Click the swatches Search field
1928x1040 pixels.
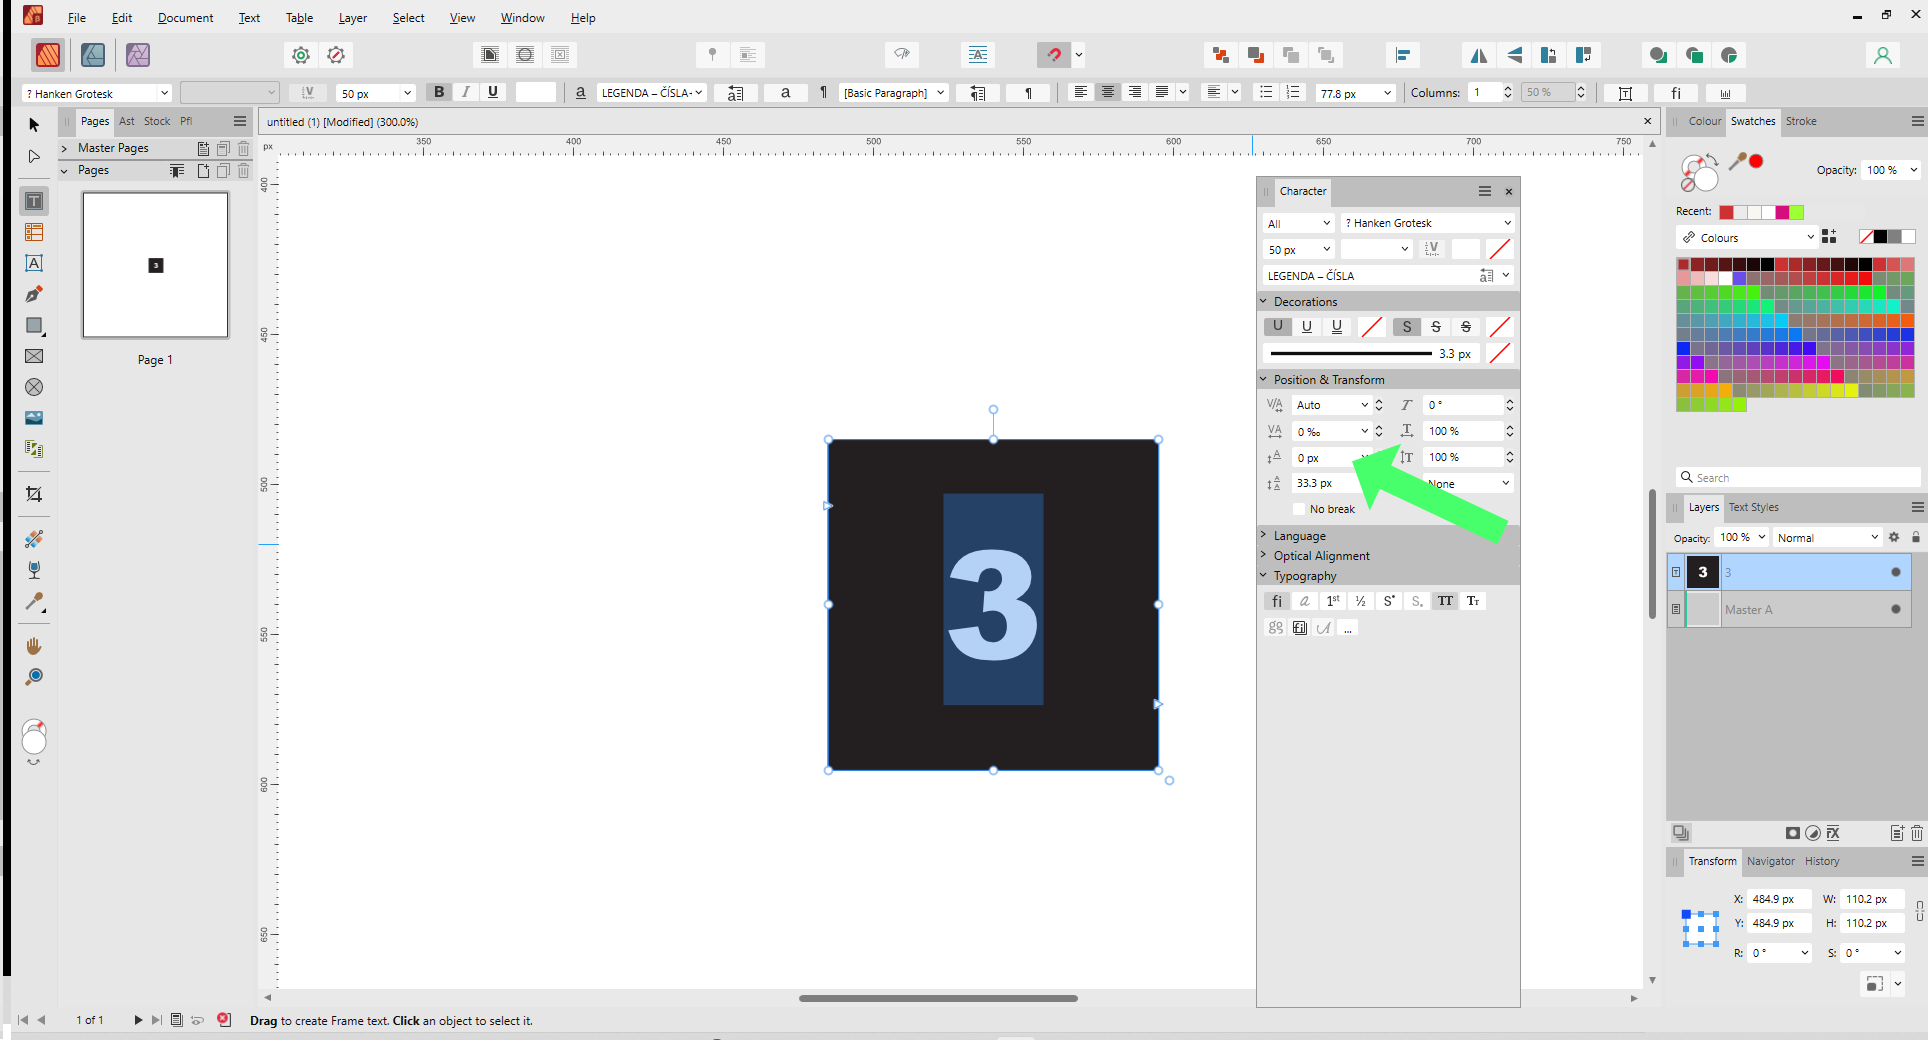(x=1799, y=477)
